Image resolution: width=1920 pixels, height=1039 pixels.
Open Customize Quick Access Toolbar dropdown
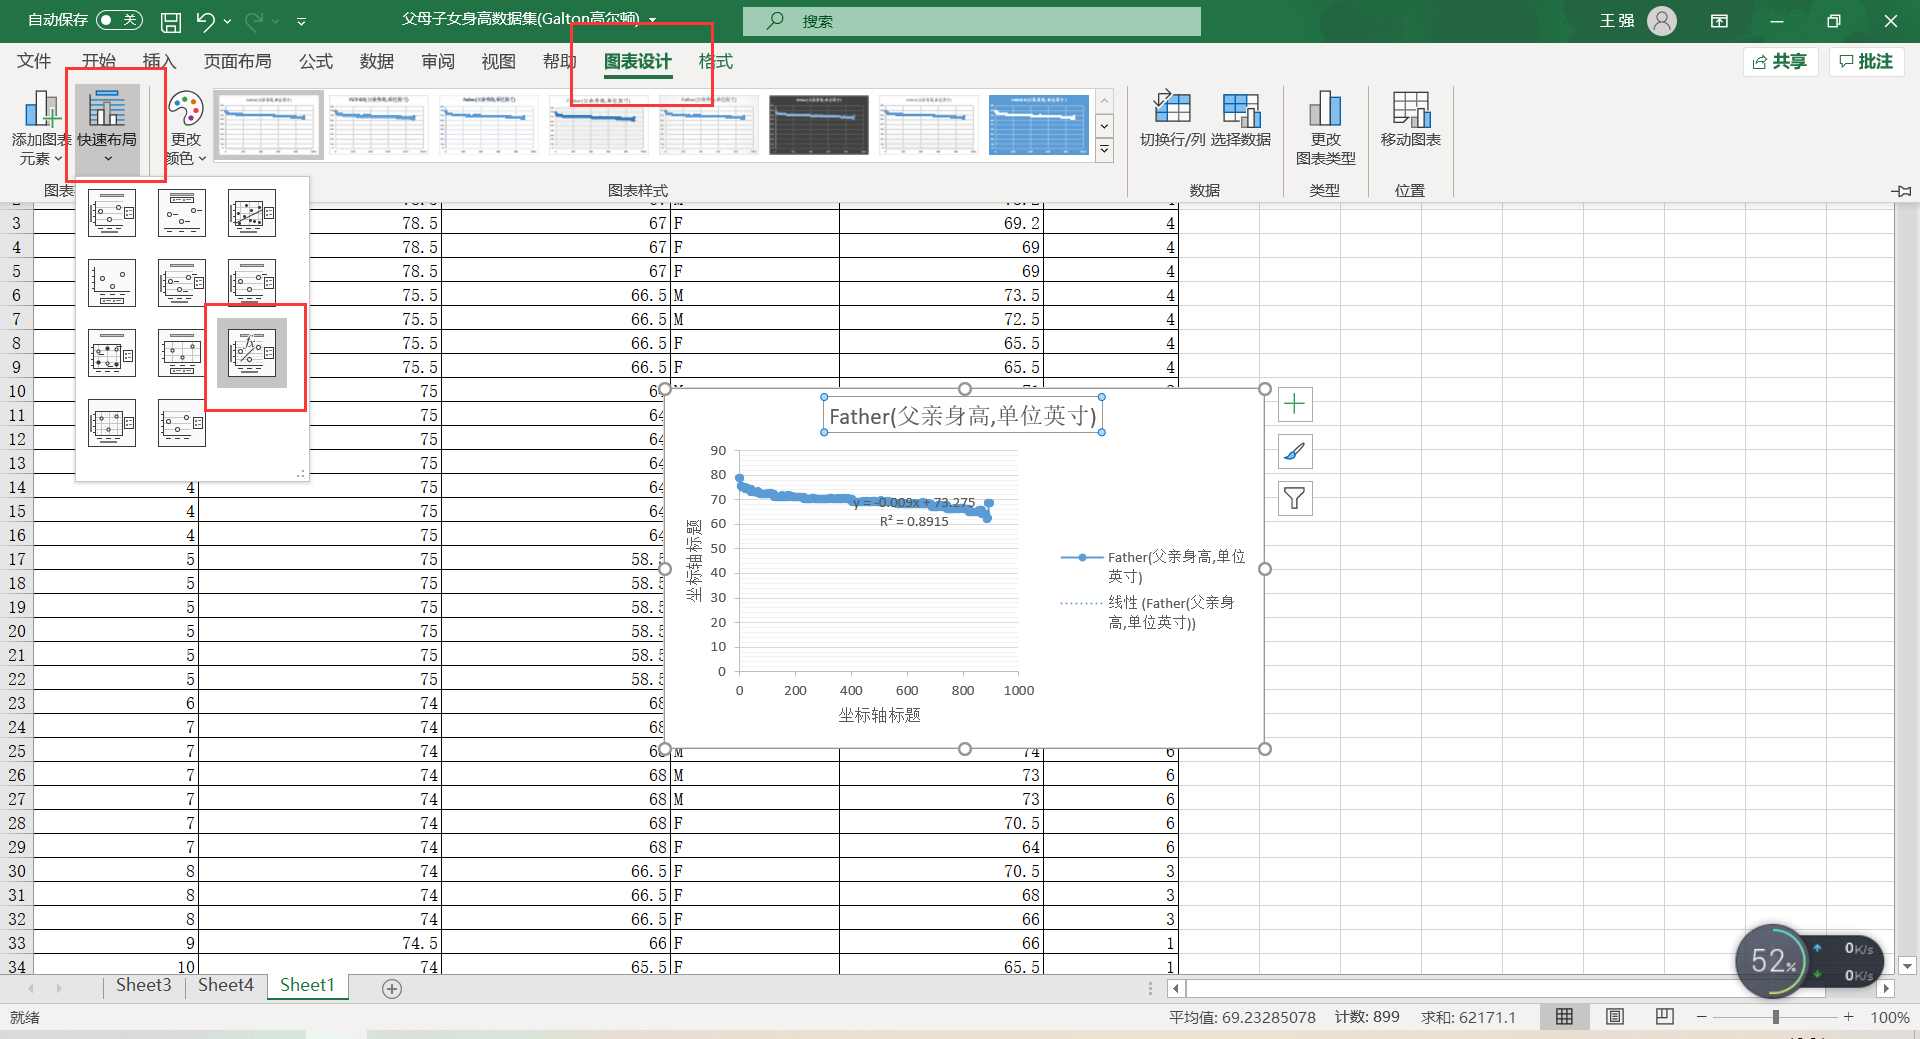pyautogui.click(x=301, y=21)
